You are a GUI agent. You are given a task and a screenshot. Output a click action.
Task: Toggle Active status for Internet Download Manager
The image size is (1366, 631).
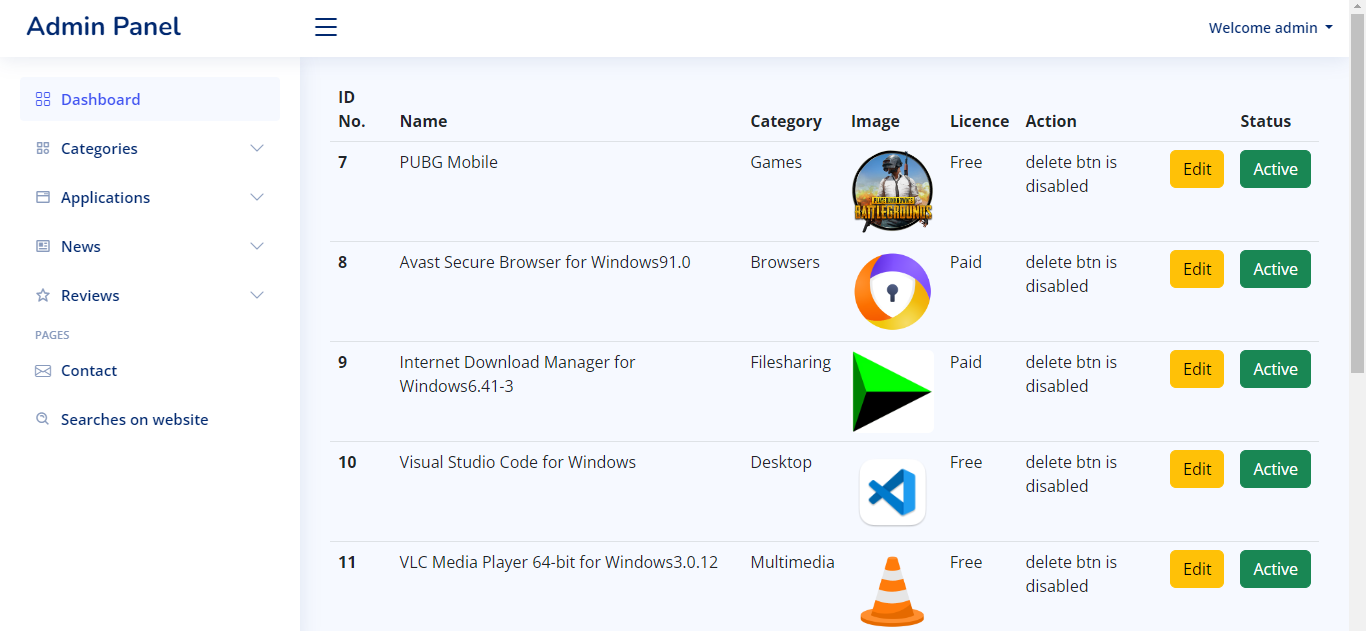coord(1275,369)
